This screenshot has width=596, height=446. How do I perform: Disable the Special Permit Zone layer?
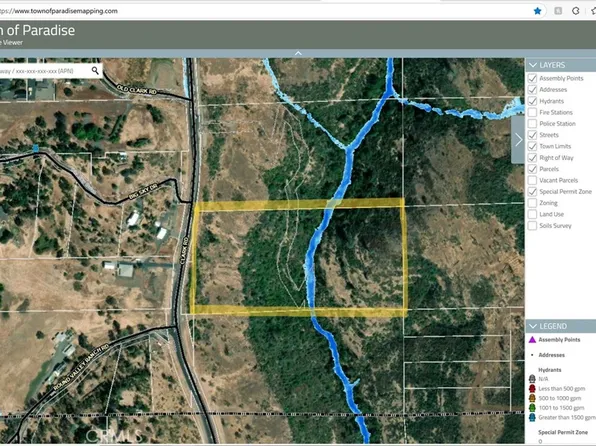(533, 192)
